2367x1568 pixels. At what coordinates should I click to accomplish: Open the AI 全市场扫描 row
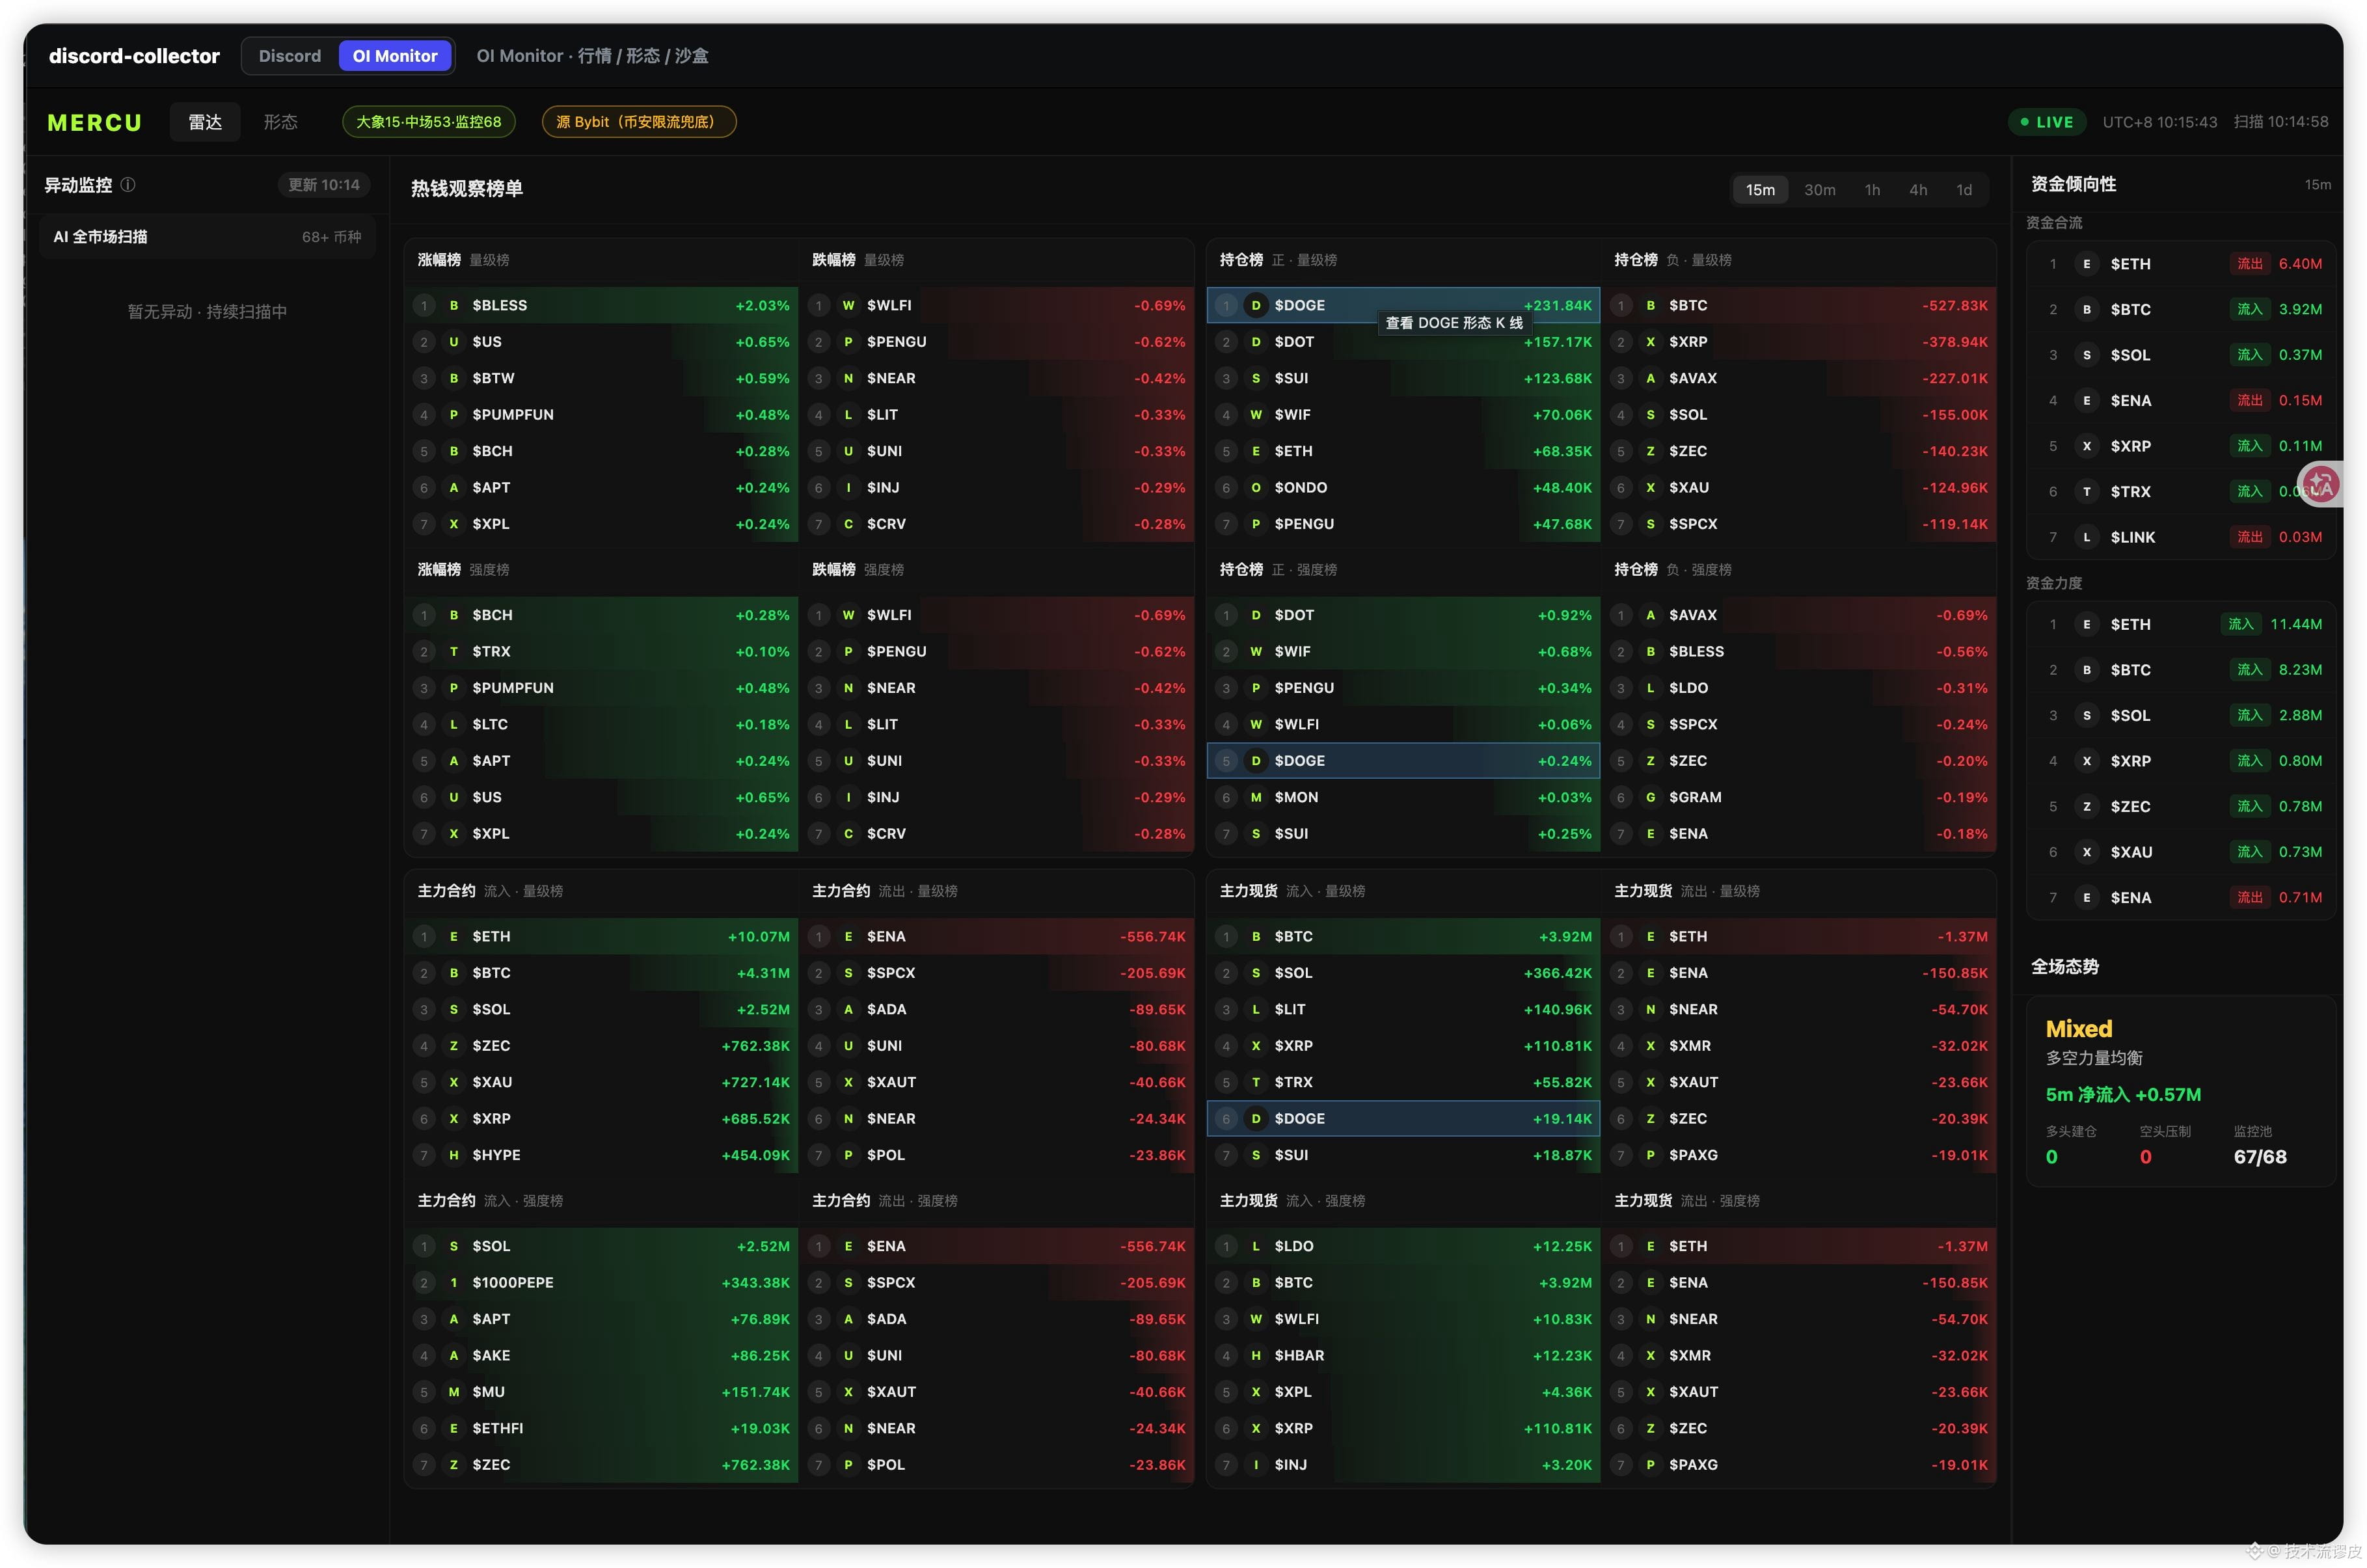click(207, 237)
